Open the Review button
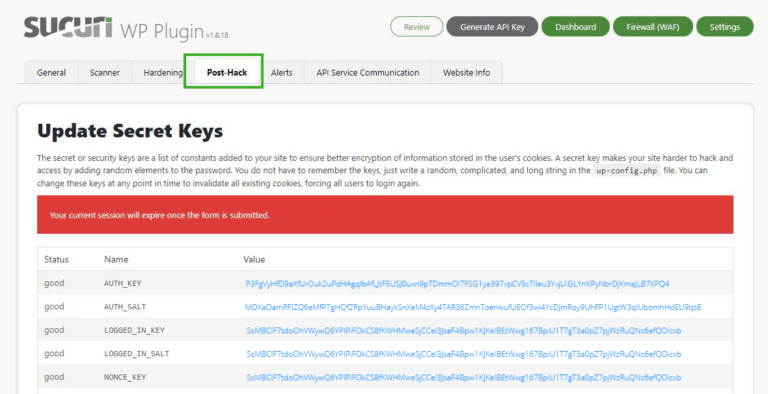The width and height of the screenshot is (768, 394). click(416, 27)
